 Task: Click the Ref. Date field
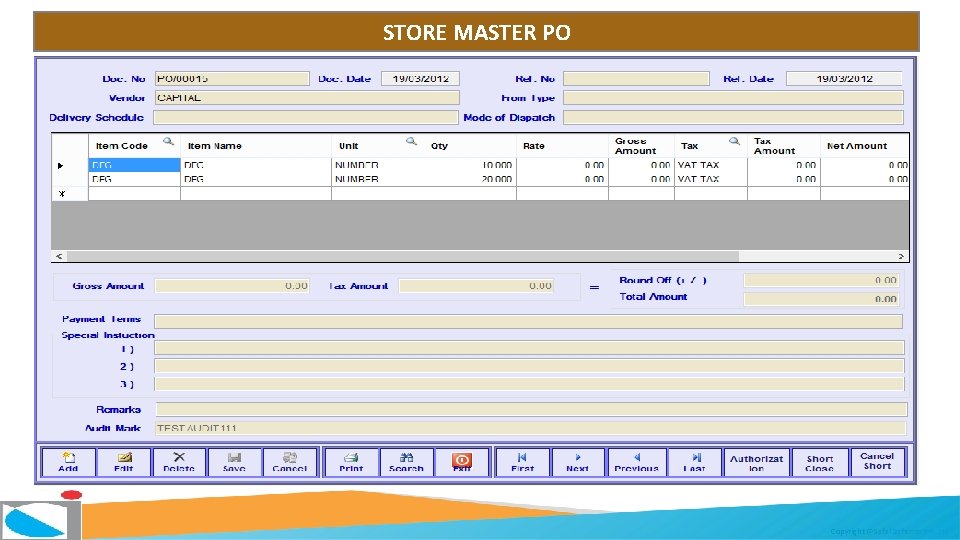point(844,78)
